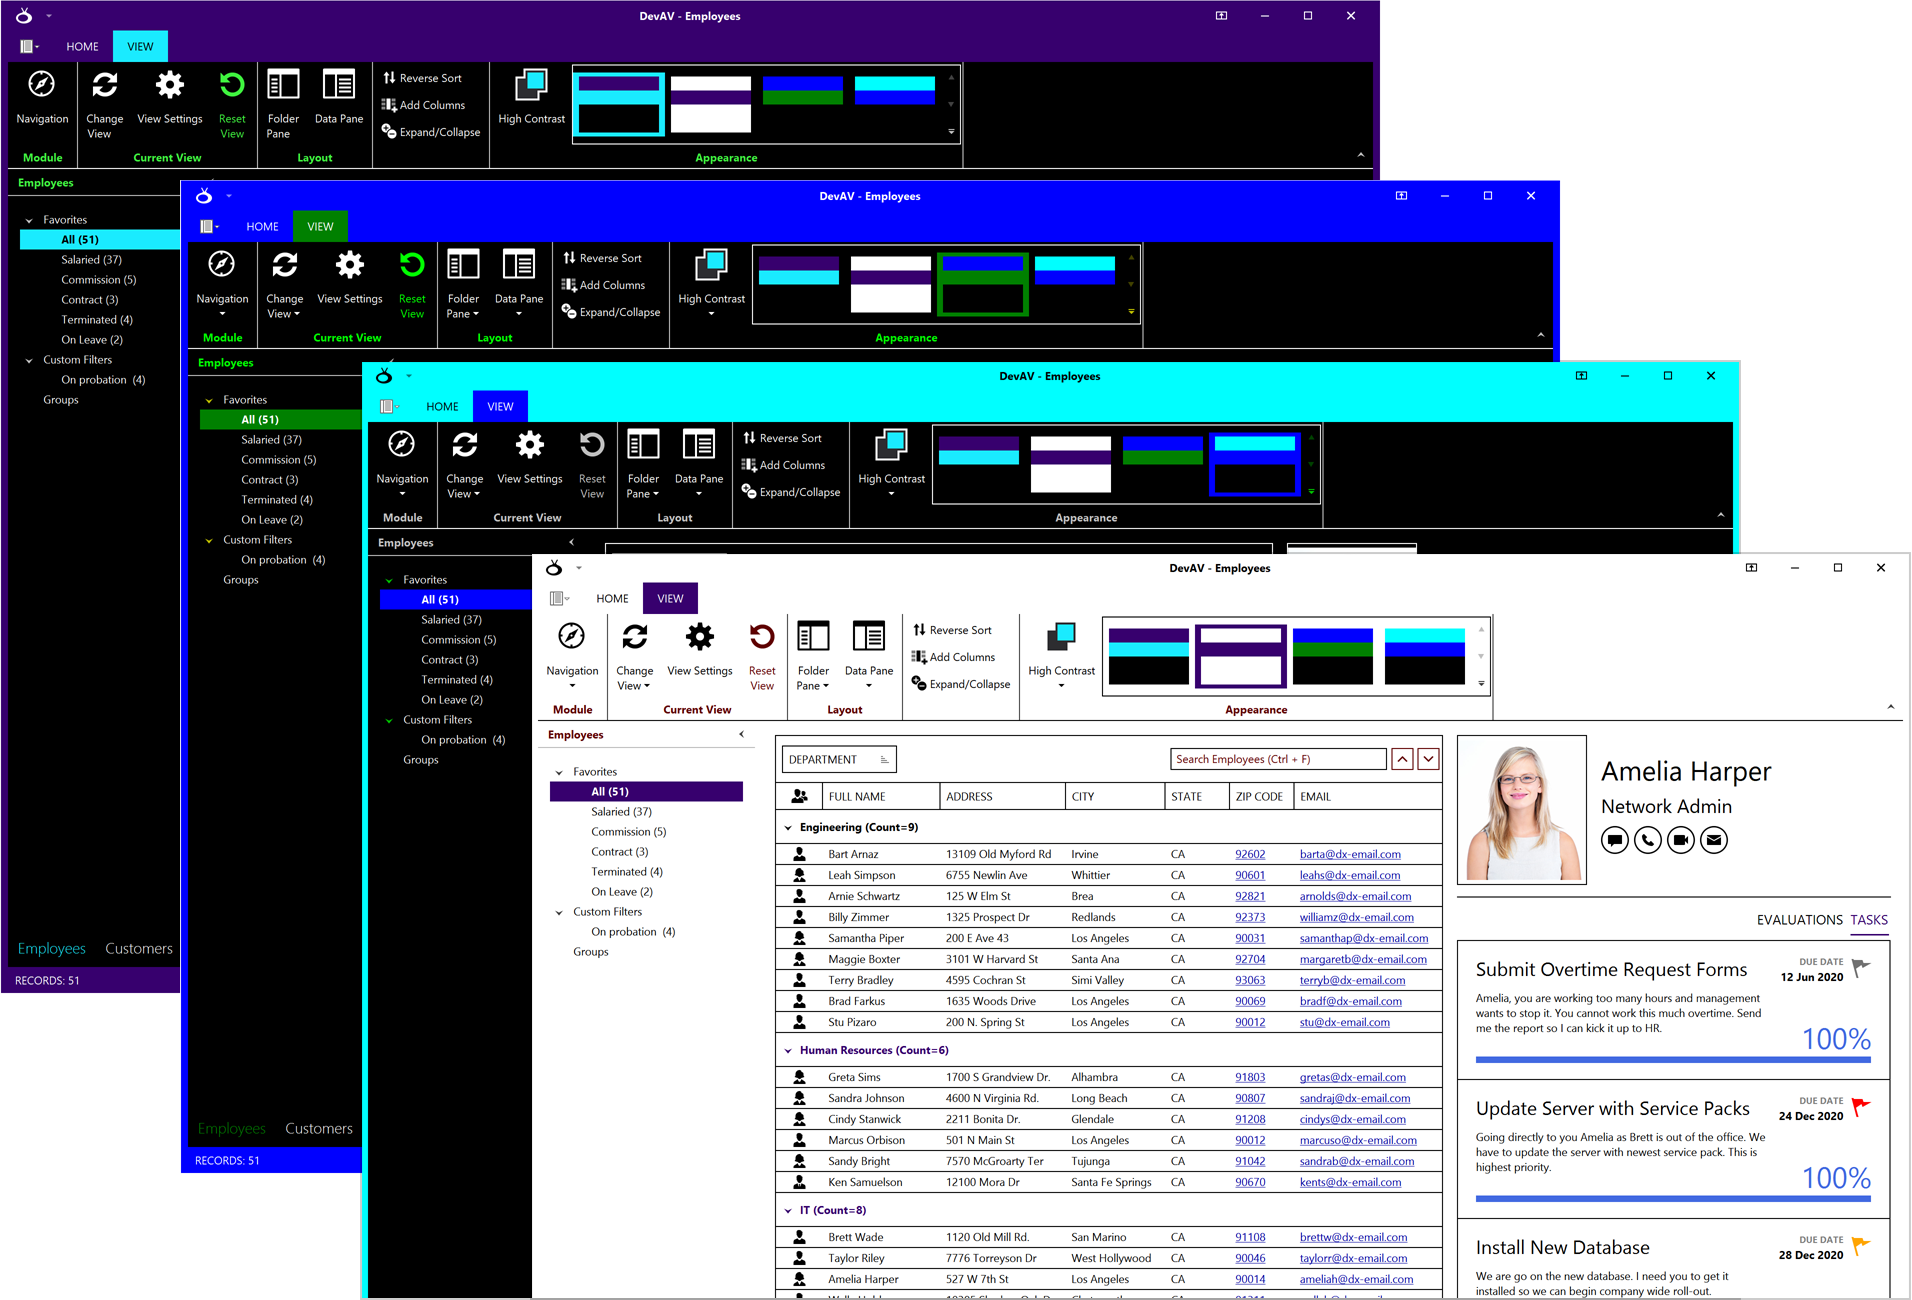This screenshot has width=1912, height=1300.
Task: Click the email envelope icon for Amelia Harper
Action: (1714, 840)
